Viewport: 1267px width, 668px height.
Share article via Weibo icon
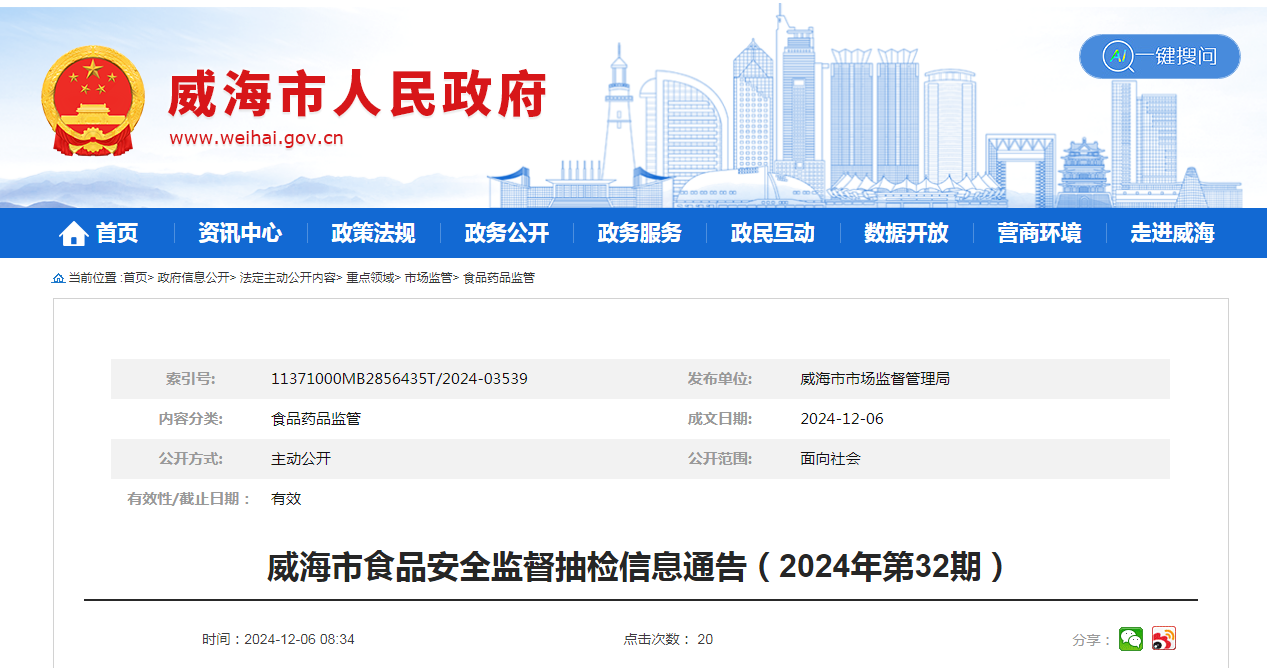tap(1163, 639)
